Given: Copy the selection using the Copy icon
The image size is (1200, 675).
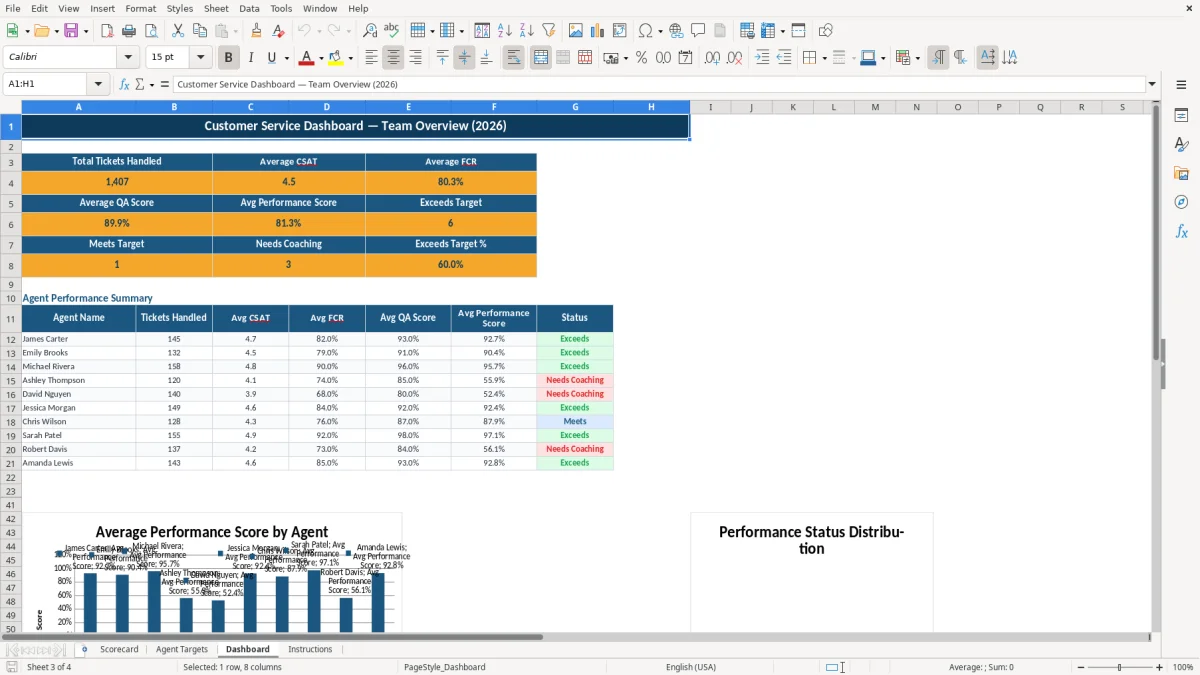Looking at the screenshot, I should [200, 31].
